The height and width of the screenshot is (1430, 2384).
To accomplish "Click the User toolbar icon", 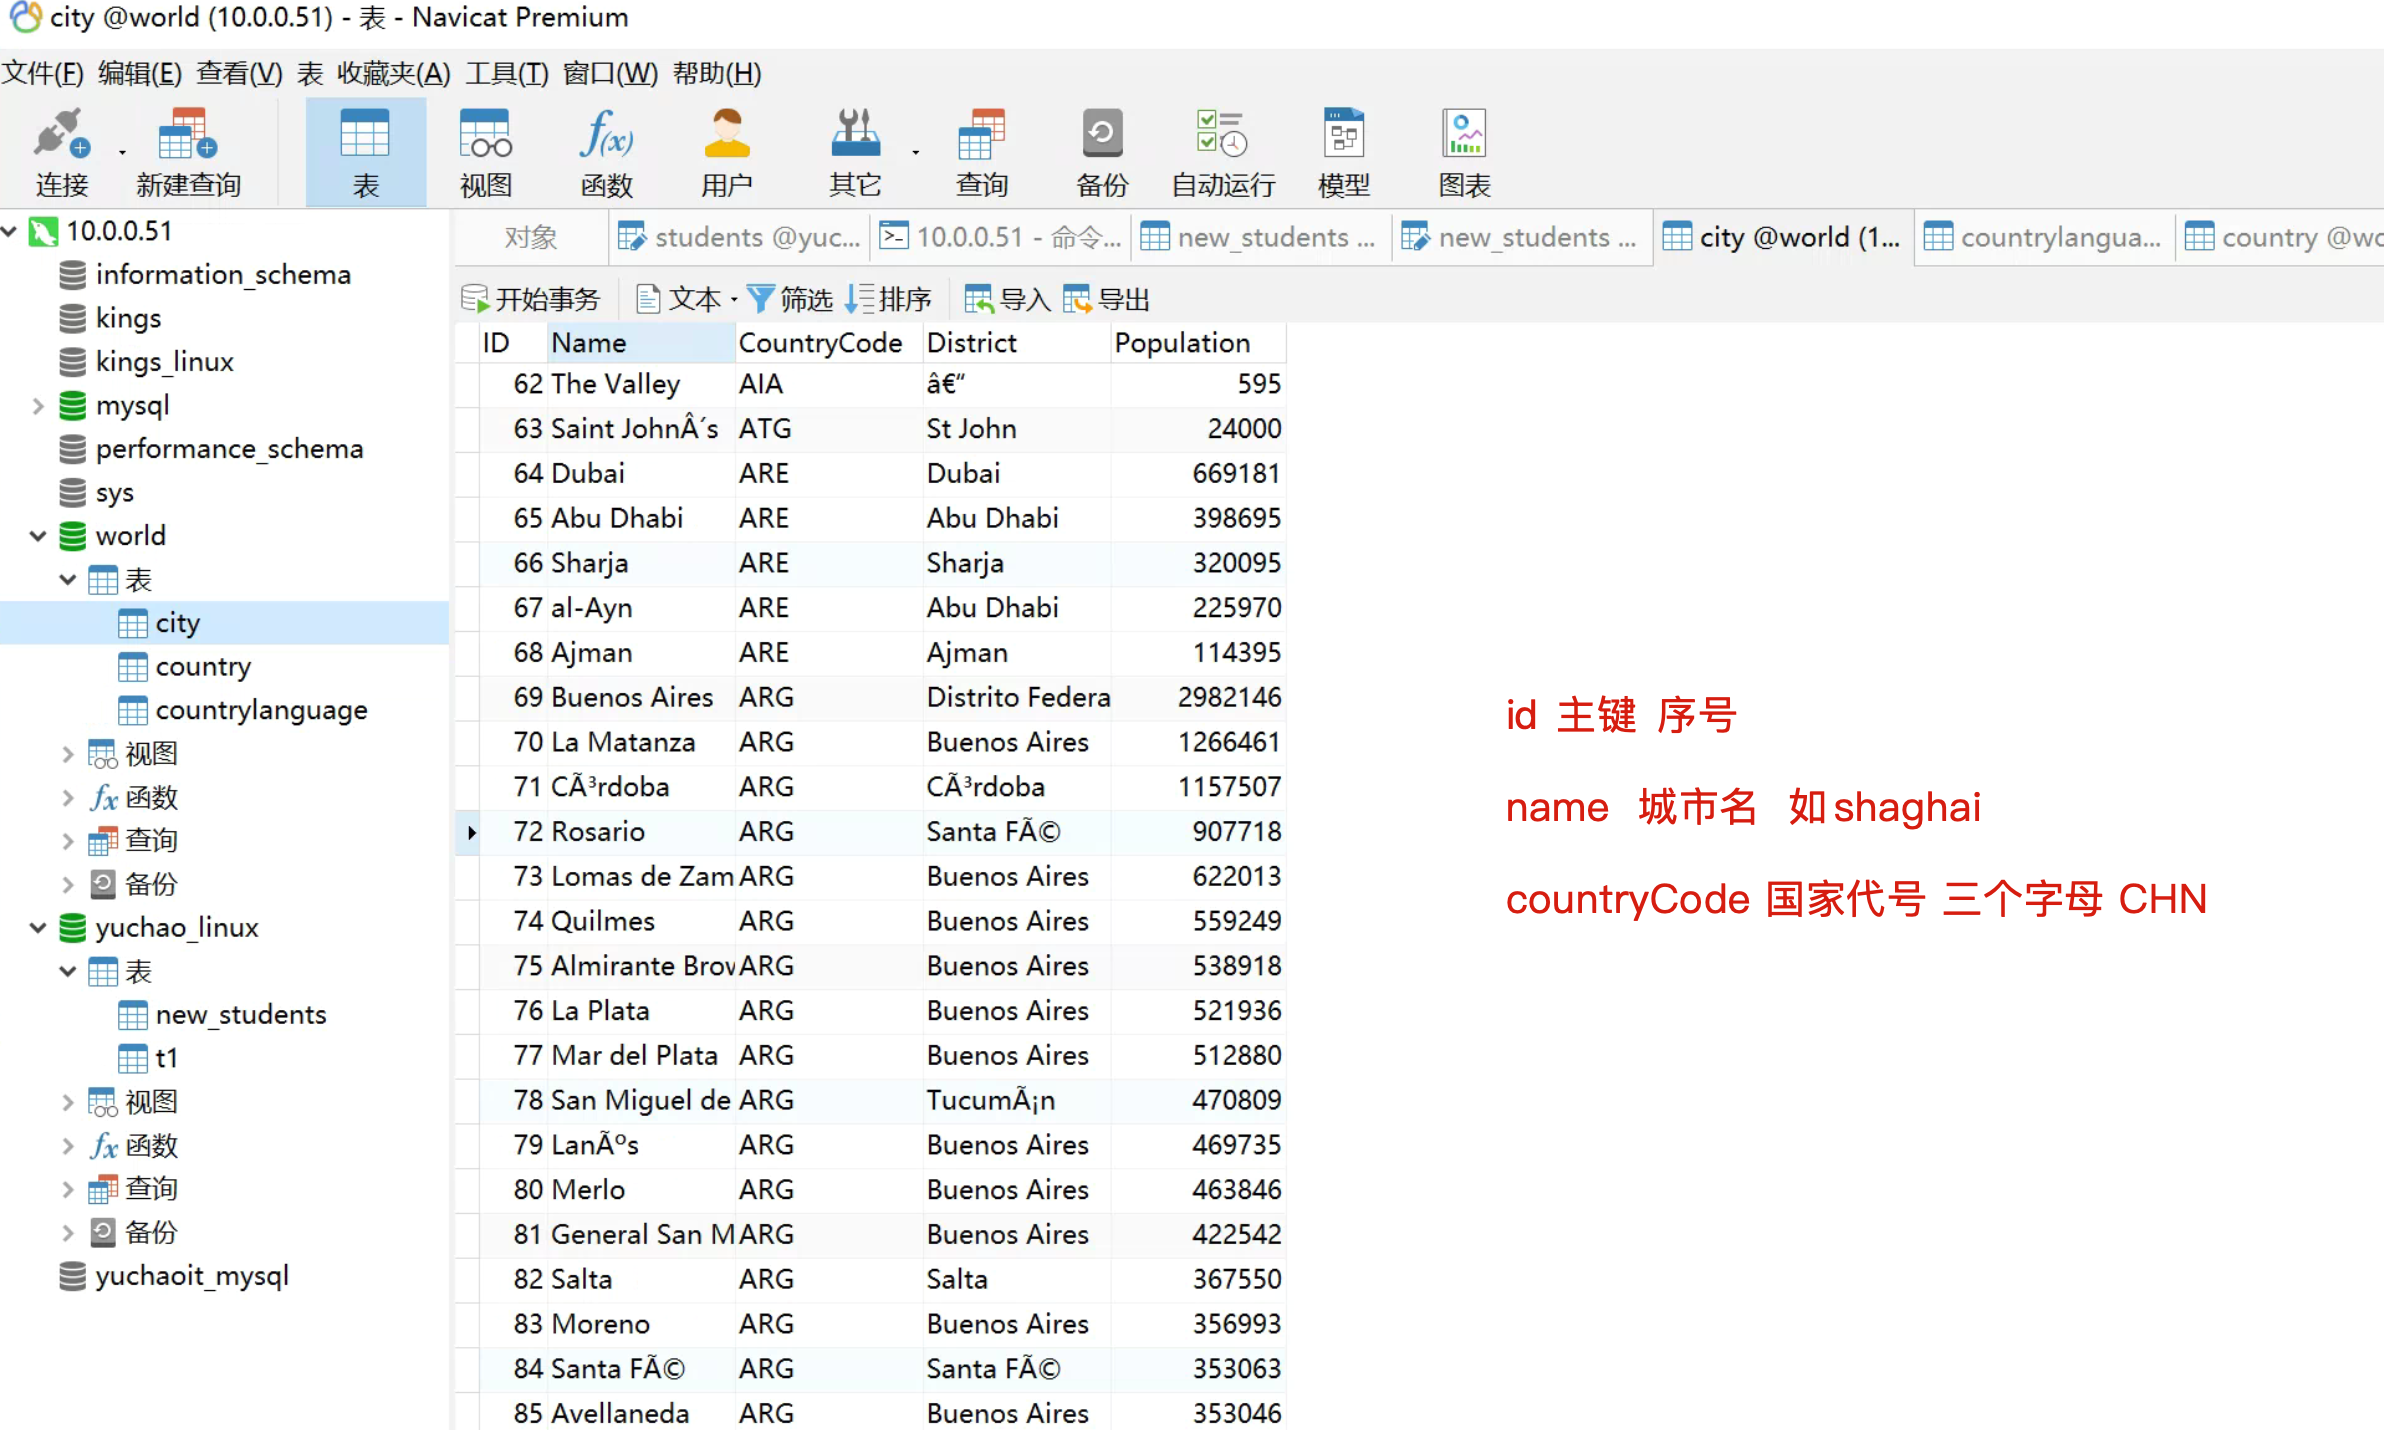I will coord(726,135).
